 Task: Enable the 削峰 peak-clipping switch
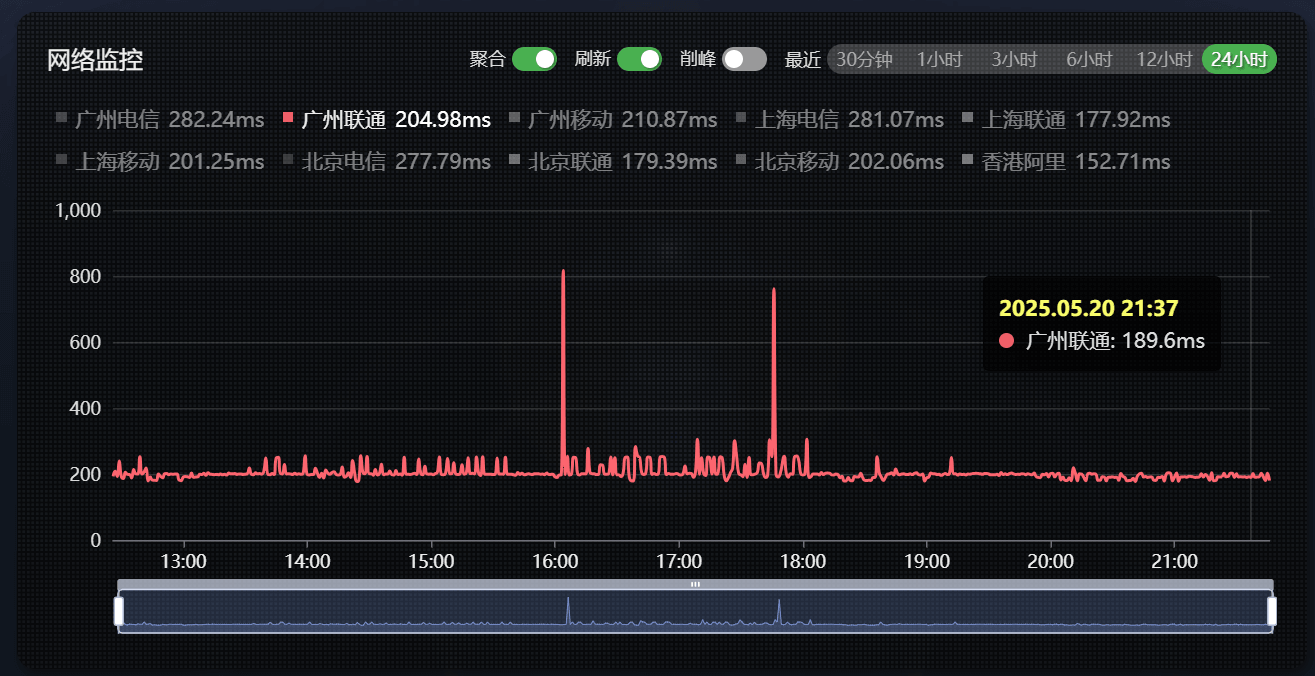(744, 59)
